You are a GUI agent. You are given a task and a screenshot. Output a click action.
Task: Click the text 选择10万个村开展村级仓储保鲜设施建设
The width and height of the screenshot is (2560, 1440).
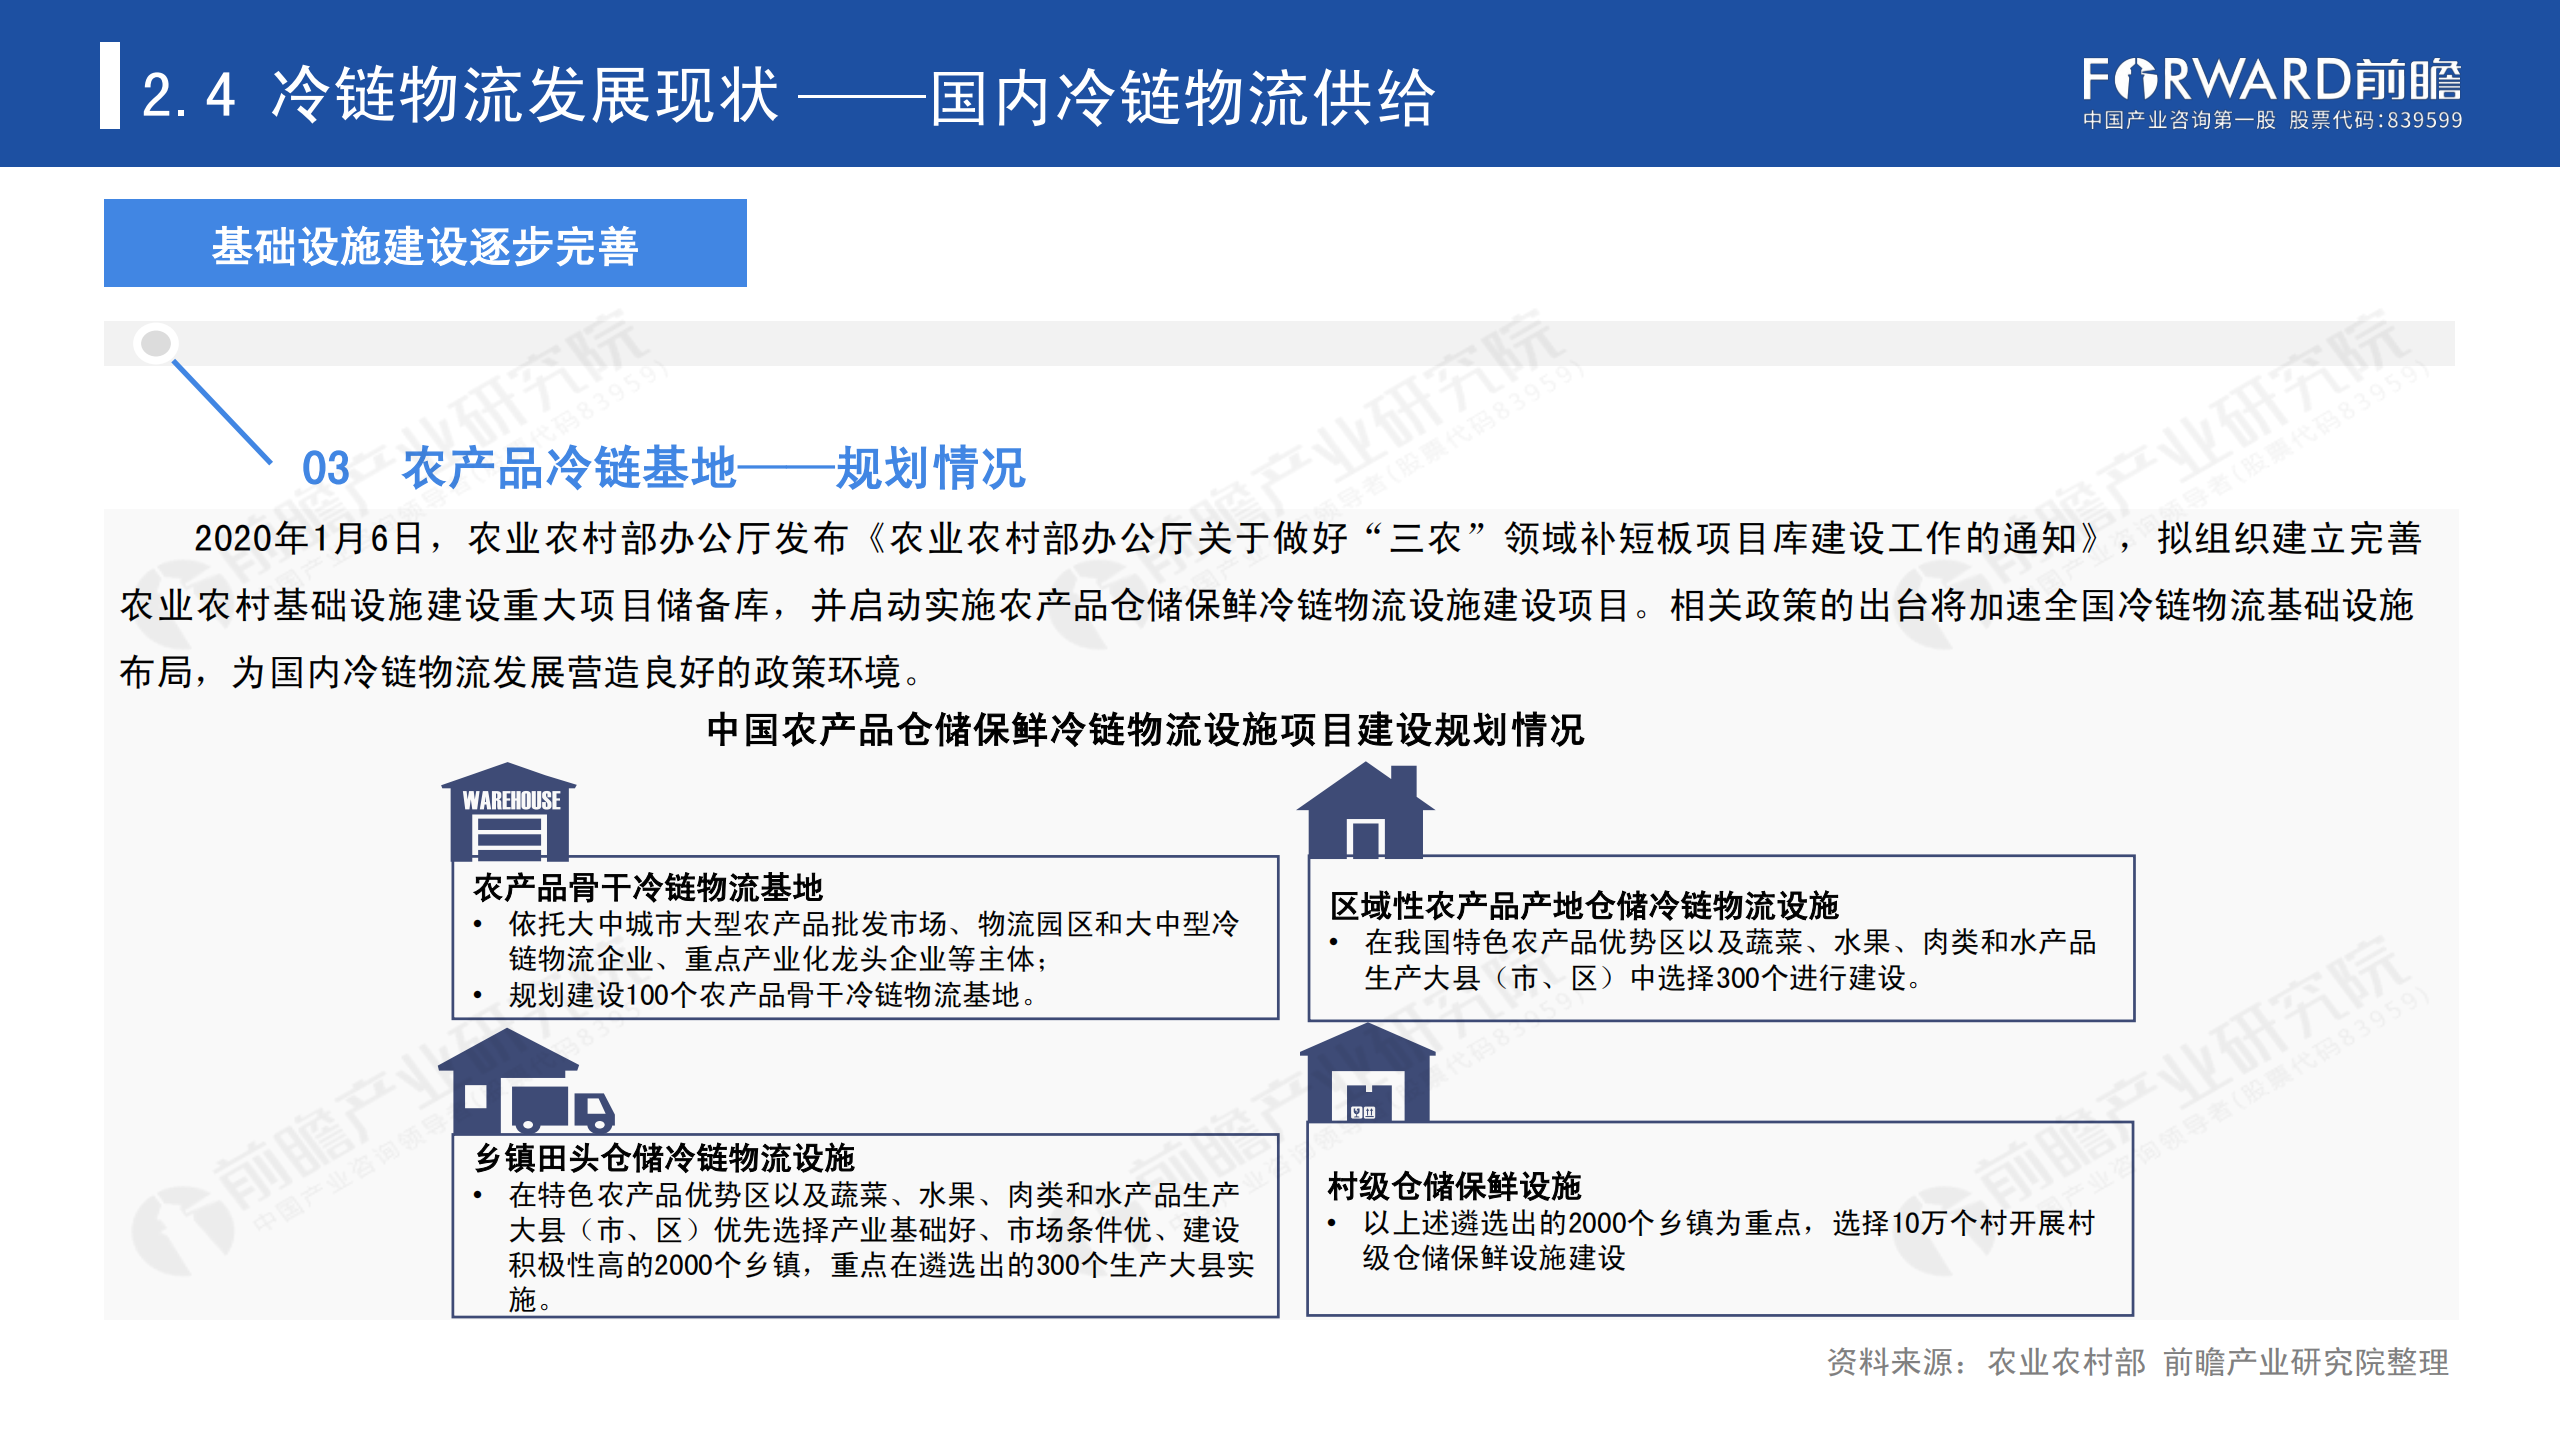[1729, 1240]
